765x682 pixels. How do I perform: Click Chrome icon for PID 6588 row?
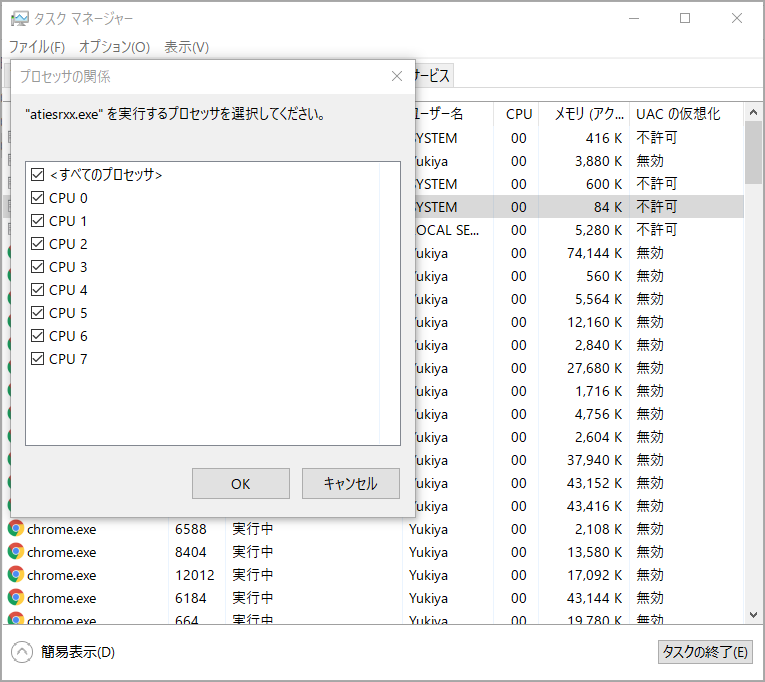click(x=16, y=528)
